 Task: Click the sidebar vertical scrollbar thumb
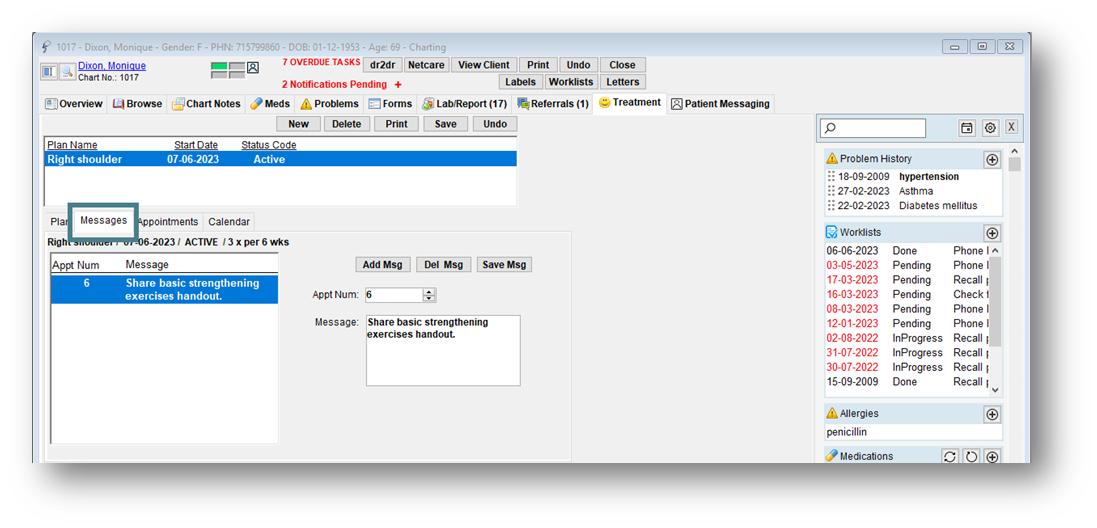1014,164
